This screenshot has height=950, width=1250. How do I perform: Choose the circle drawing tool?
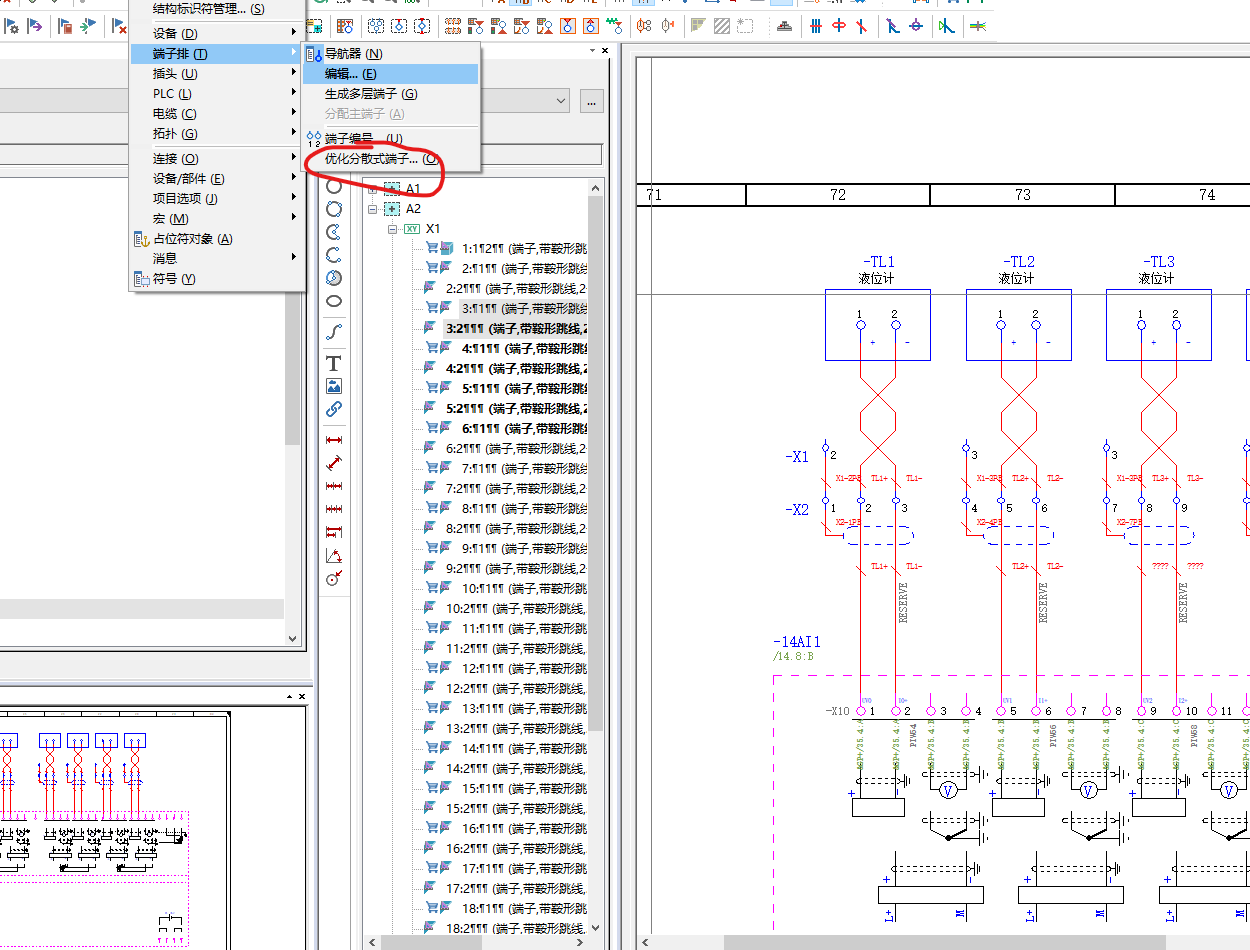334,186
